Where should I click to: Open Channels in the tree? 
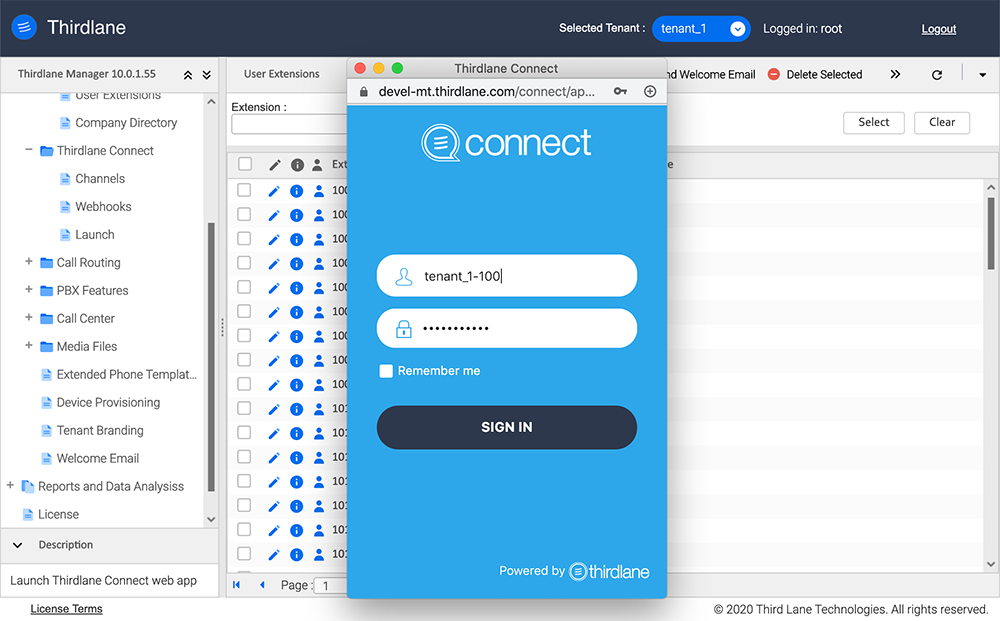pos(99,179)
